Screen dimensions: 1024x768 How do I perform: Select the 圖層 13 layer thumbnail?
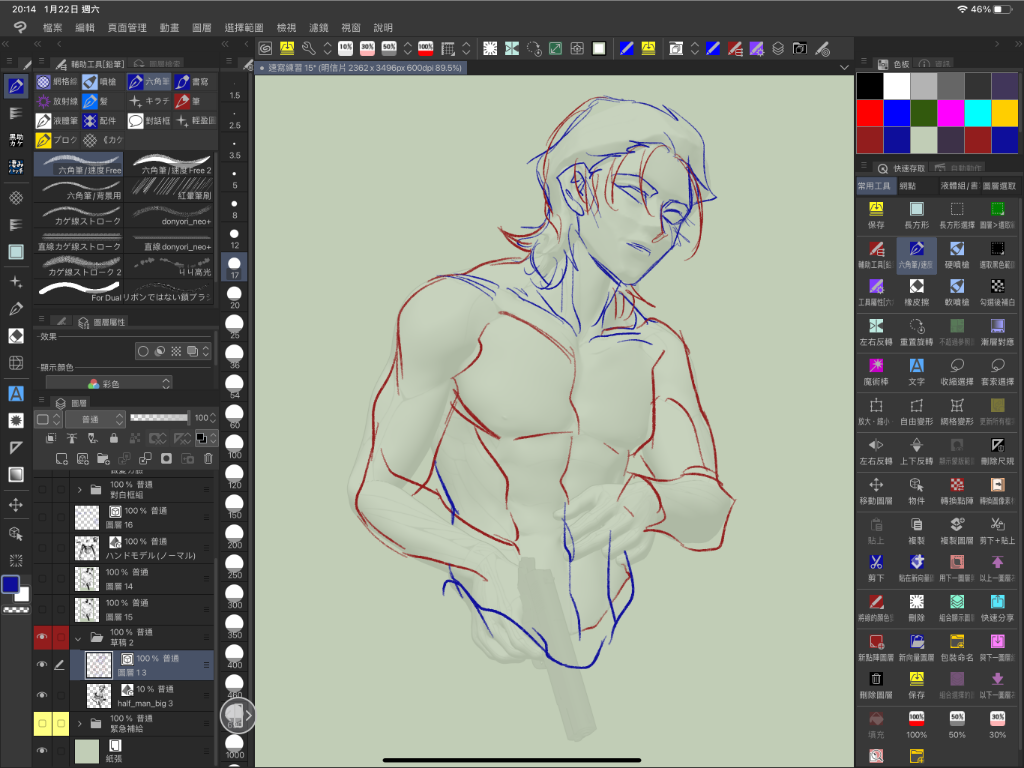point(99,665)
